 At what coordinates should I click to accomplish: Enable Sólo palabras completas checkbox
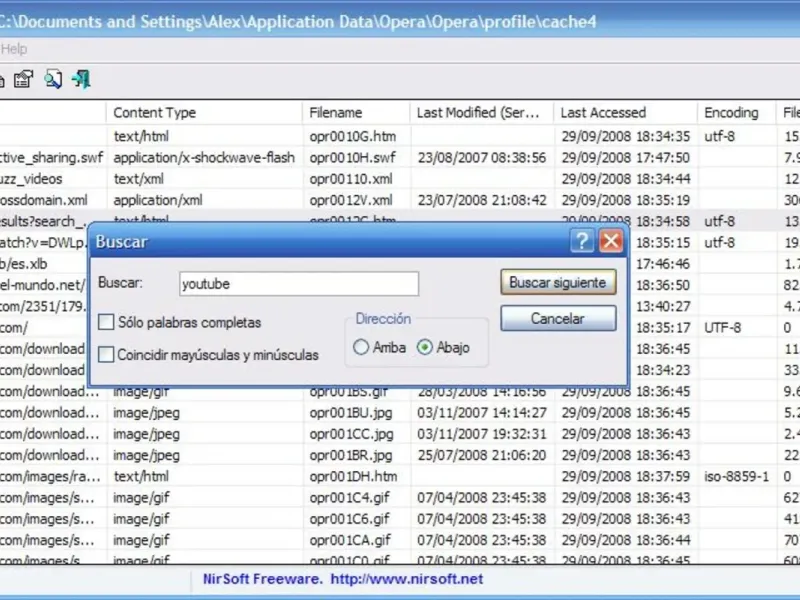pos(106,322)
